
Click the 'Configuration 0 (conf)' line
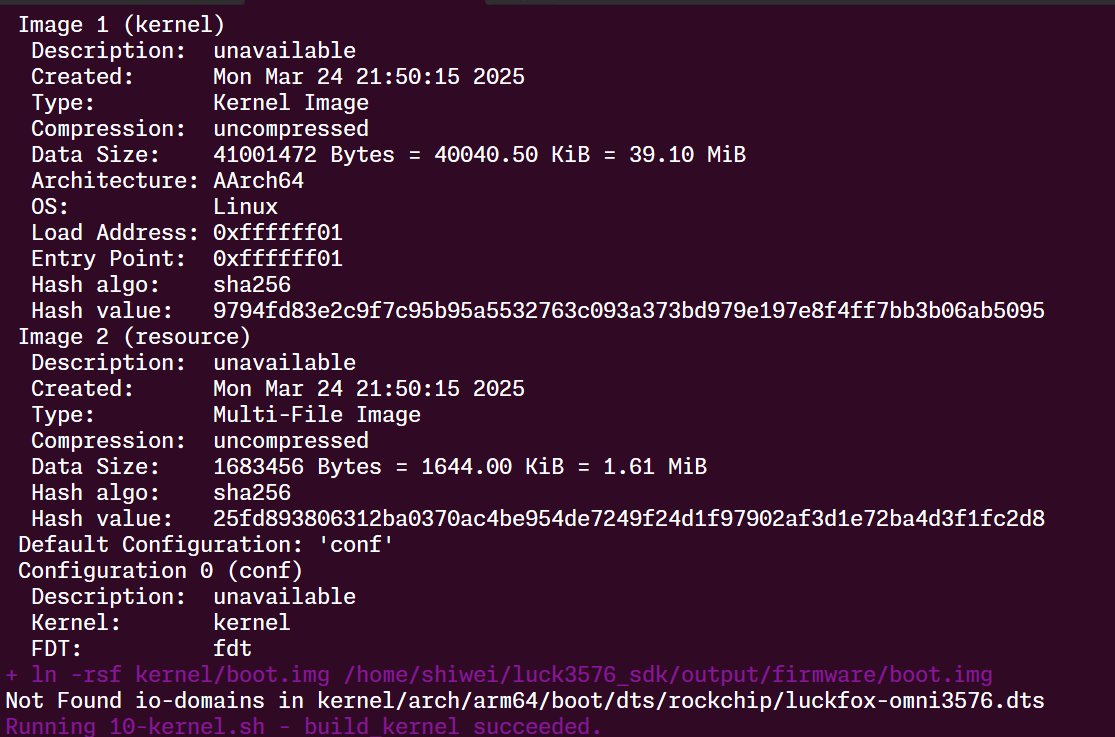click(x=161, y=571)
